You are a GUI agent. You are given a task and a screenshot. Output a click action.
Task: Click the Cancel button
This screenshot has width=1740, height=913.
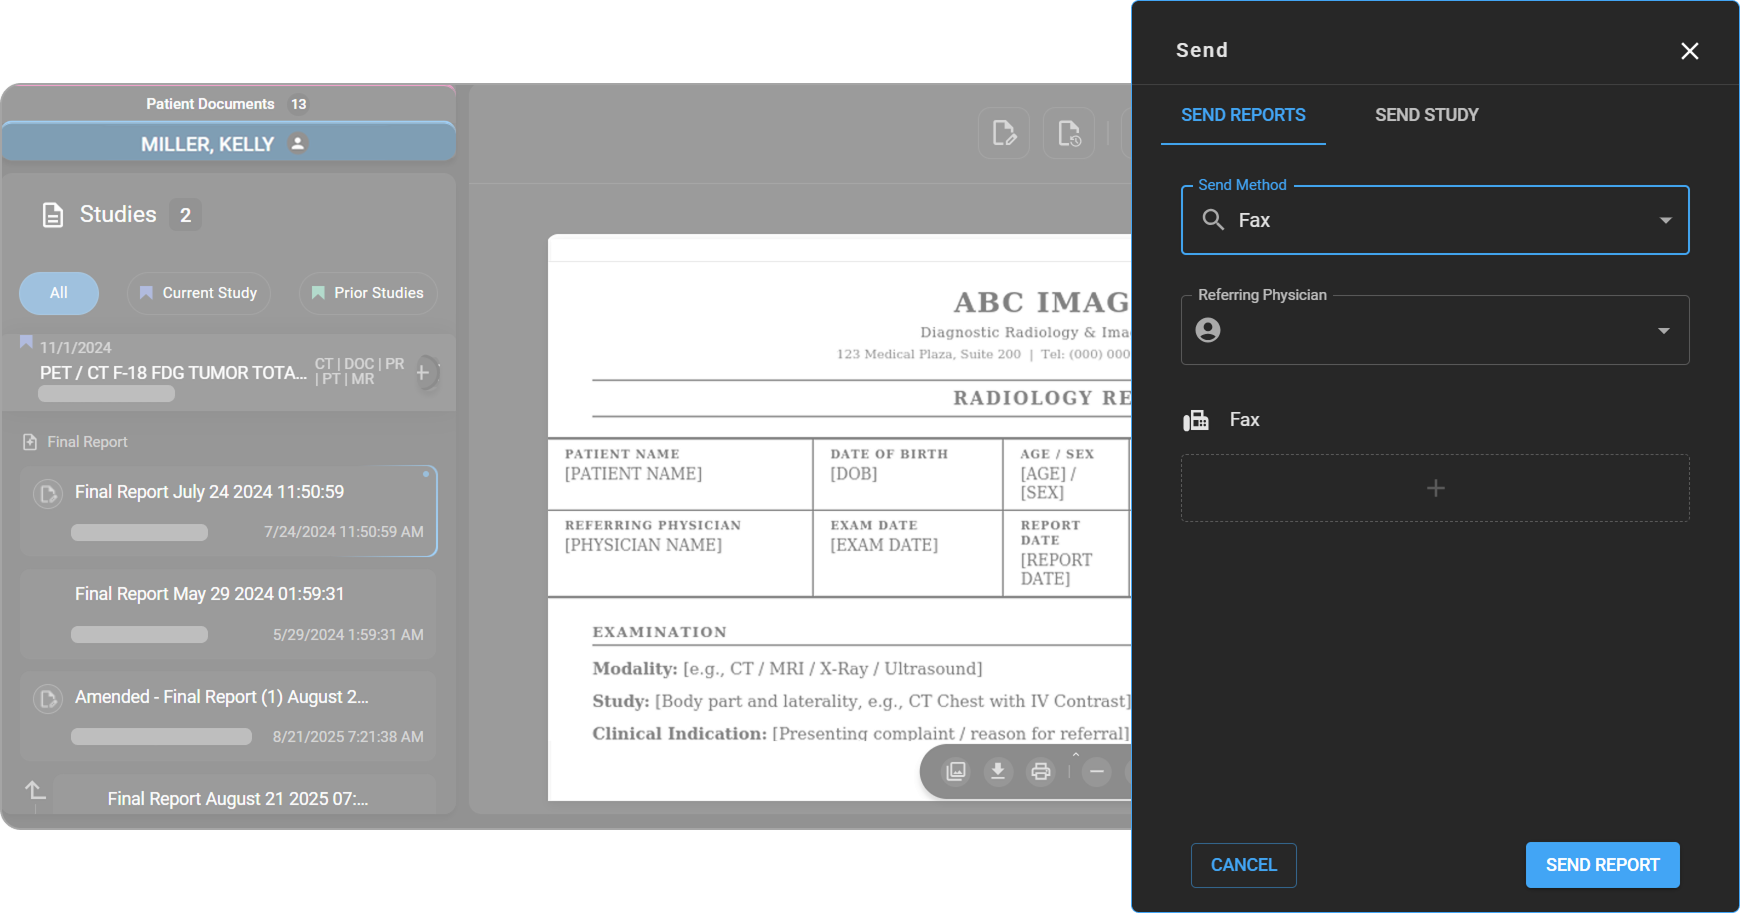click(x=1243, y=865)
